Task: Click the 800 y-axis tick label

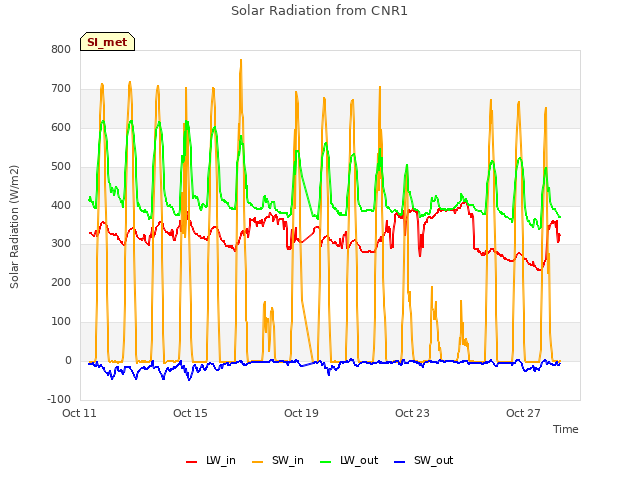Action: (61, 49)
